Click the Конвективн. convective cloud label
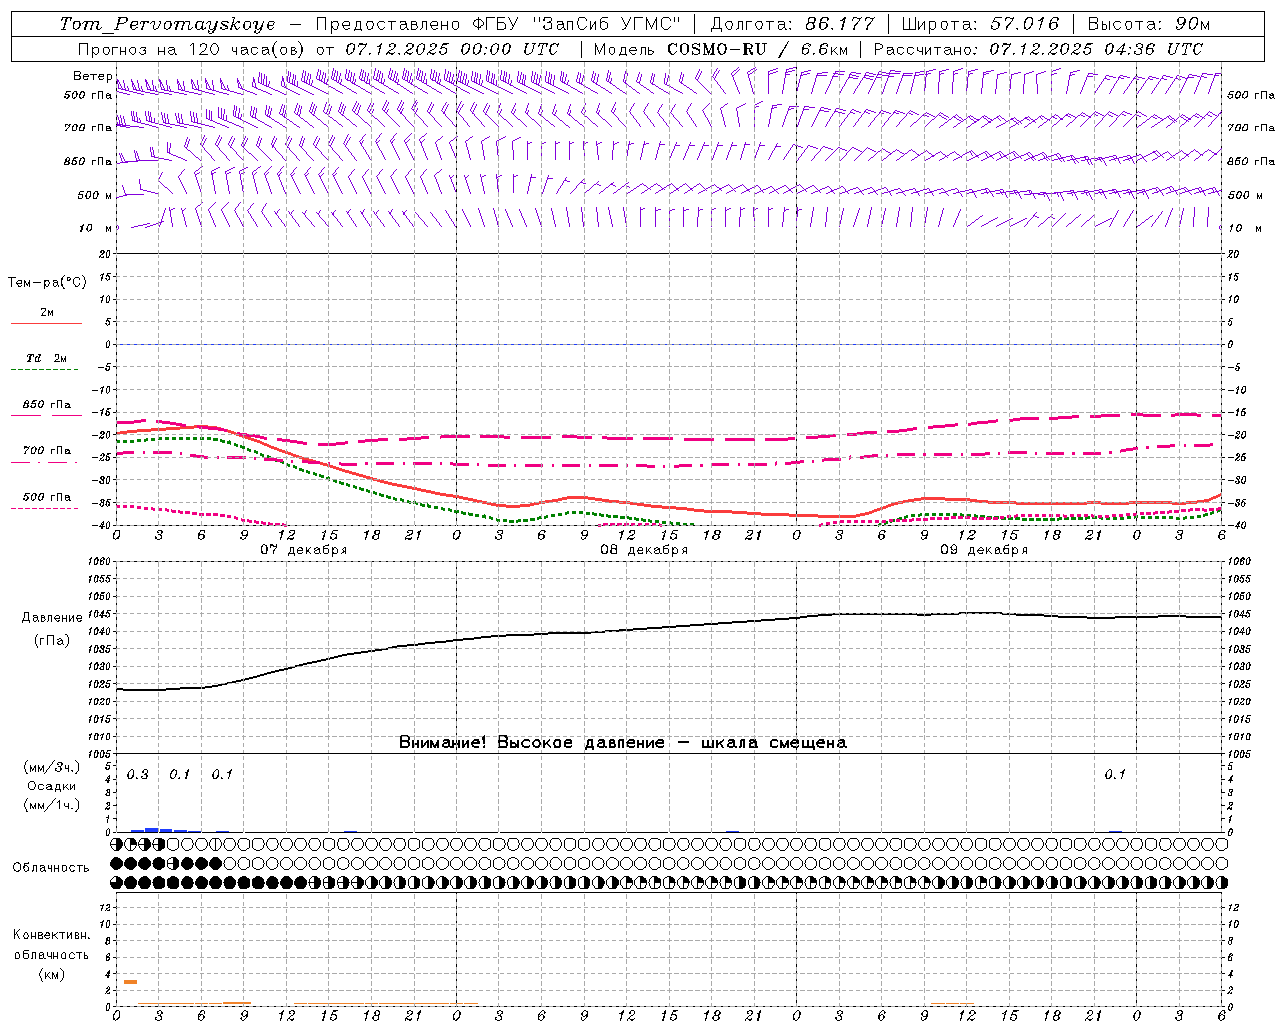The image size is (1280, 1024). (51, 935)
